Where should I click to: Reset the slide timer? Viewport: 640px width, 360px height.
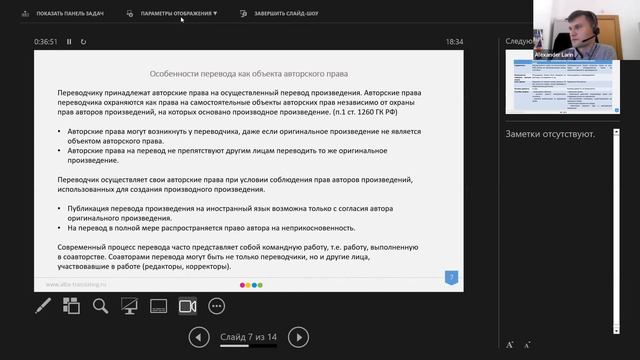[83, 42]
